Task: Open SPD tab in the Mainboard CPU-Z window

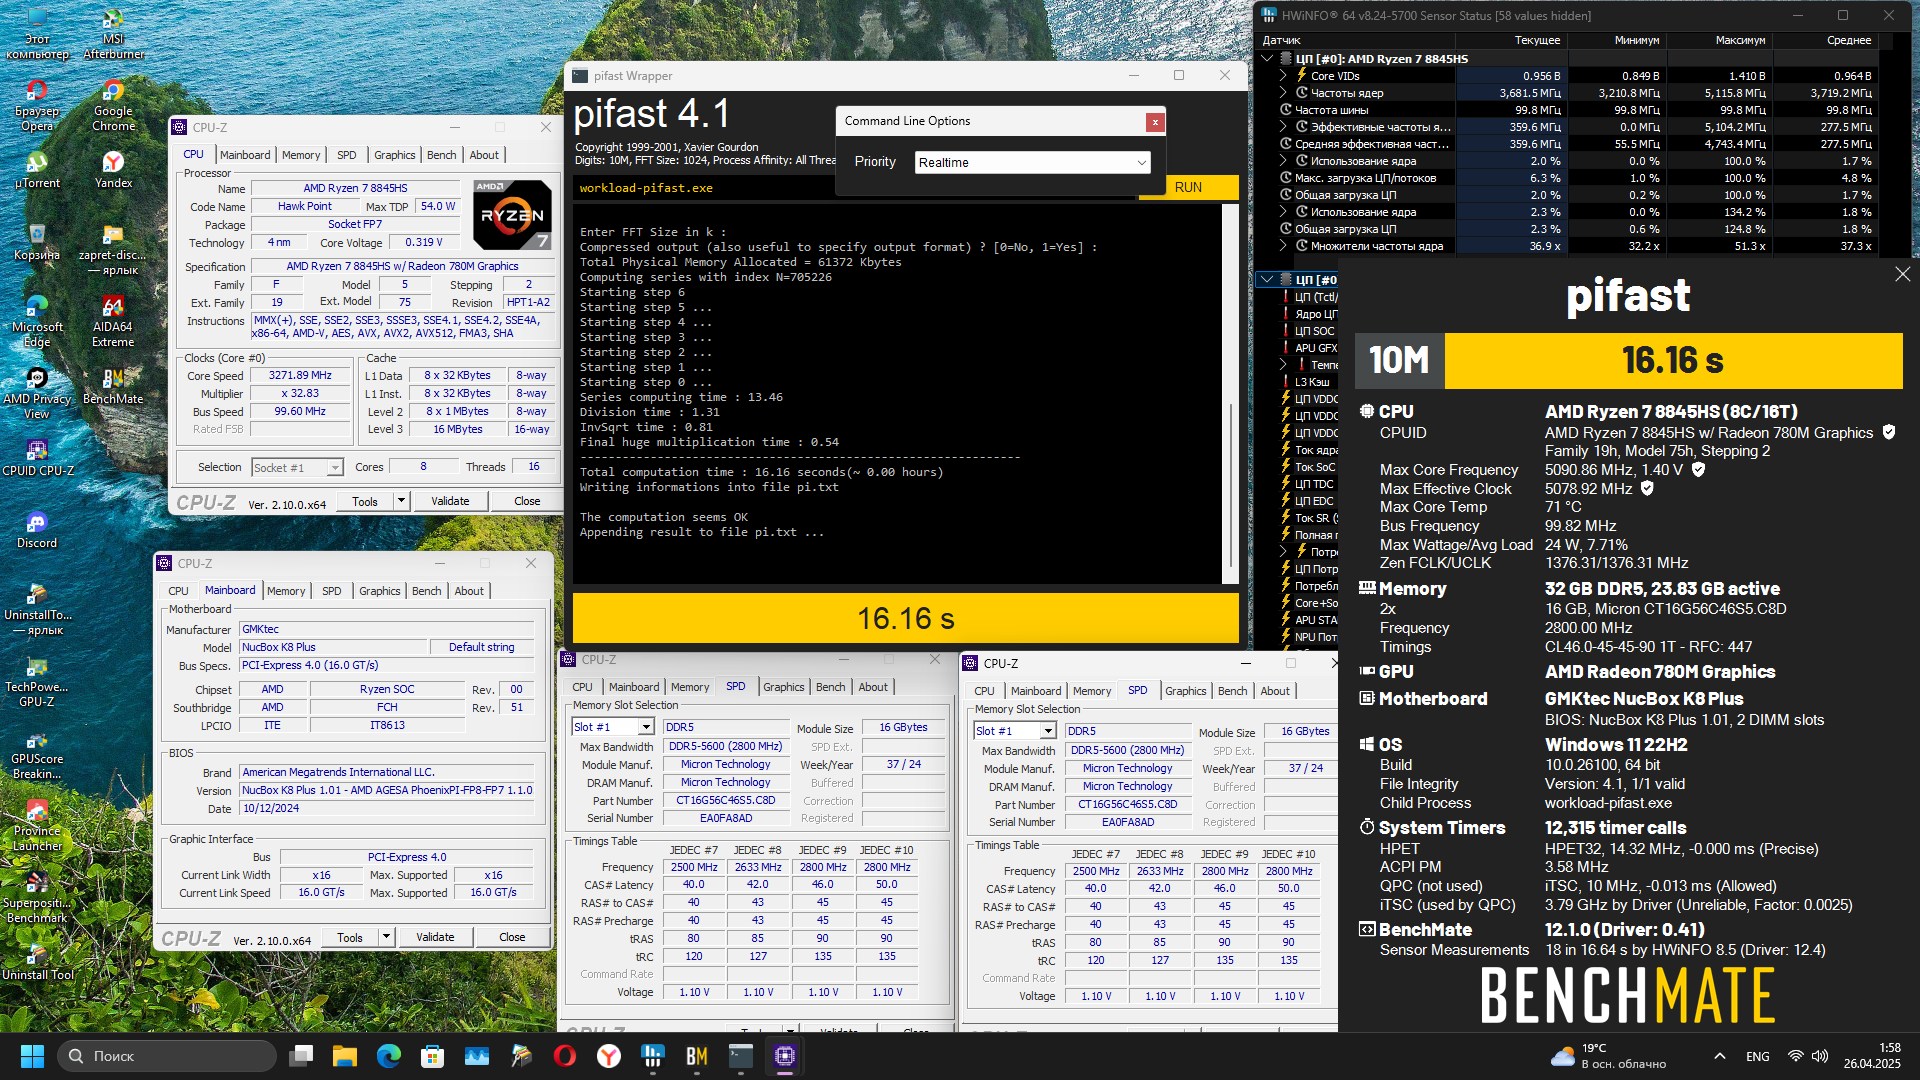Action: [332, 591]
